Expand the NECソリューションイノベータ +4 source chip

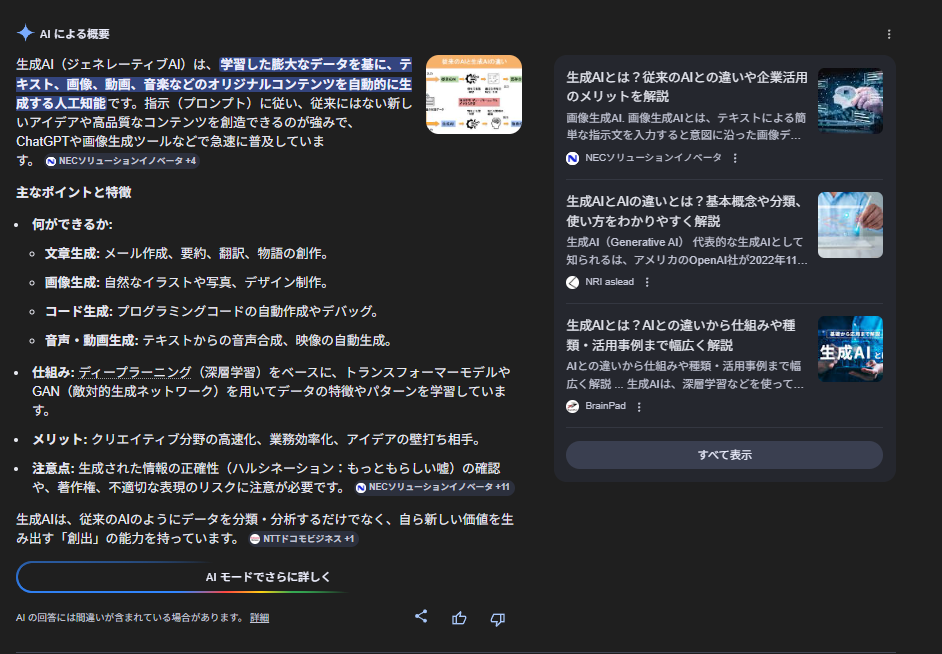click(x=121, y=161)
